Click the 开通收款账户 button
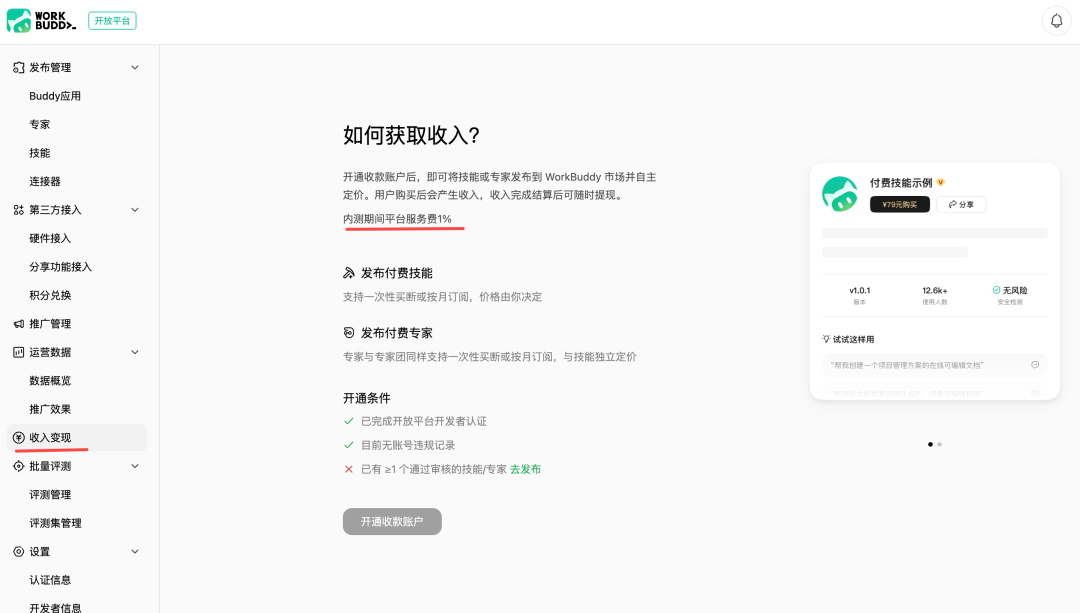The height and width of the screenshot is (613, 1080). point(392,521)
